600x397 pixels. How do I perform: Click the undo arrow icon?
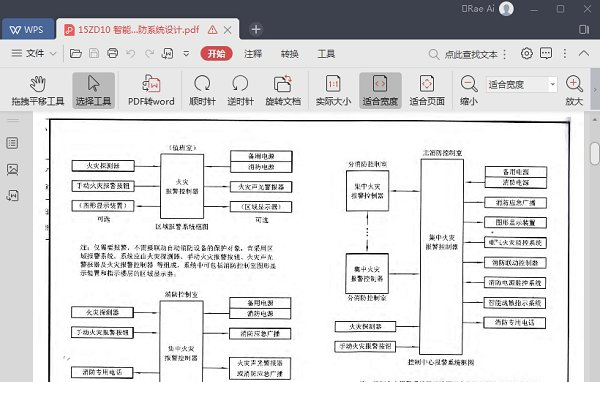[x=130, y=54]
